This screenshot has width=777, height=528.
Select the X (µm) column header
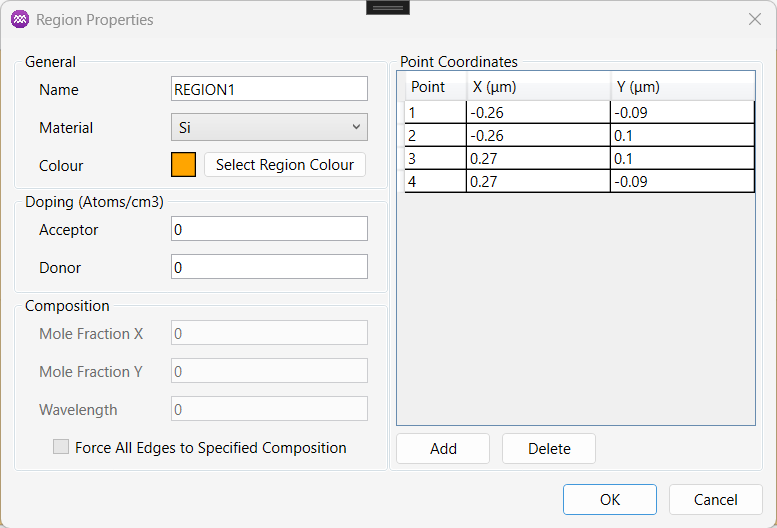click(x=539, y=87)
